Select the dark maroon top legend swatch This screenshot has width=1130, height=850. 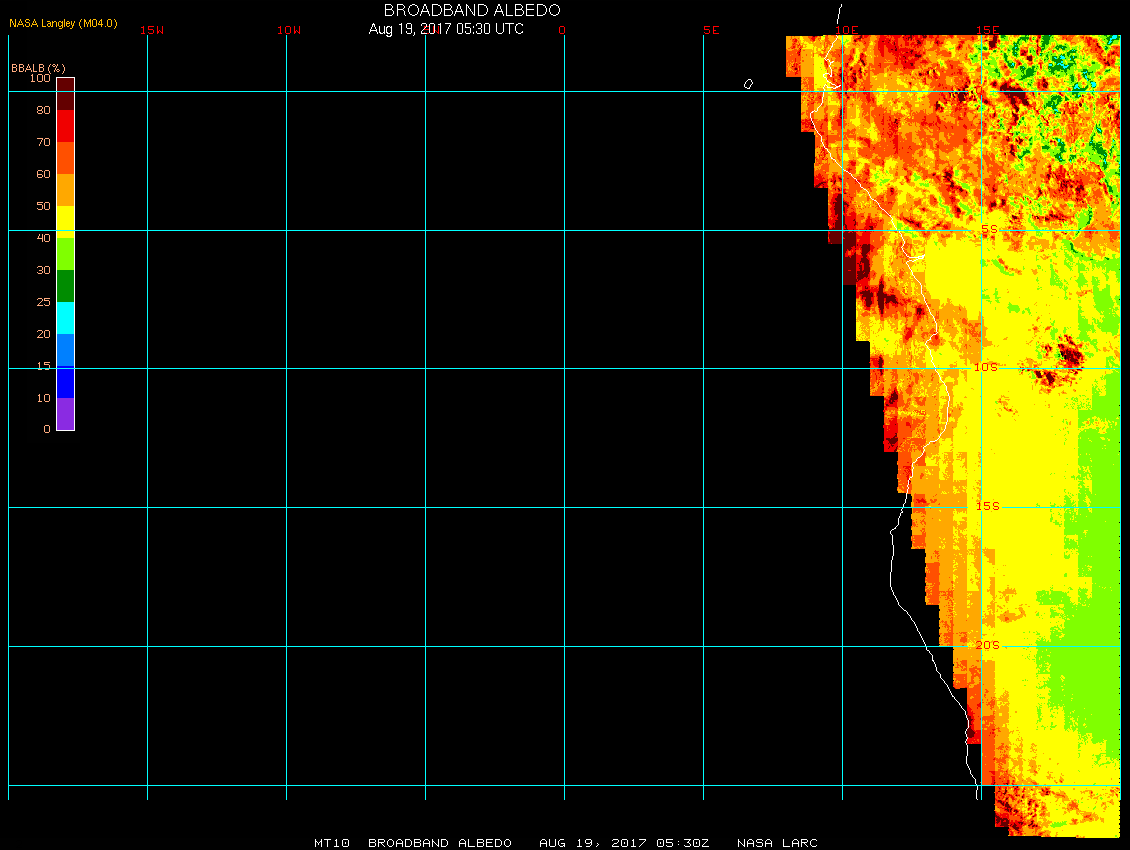click(x=65, y=93)
